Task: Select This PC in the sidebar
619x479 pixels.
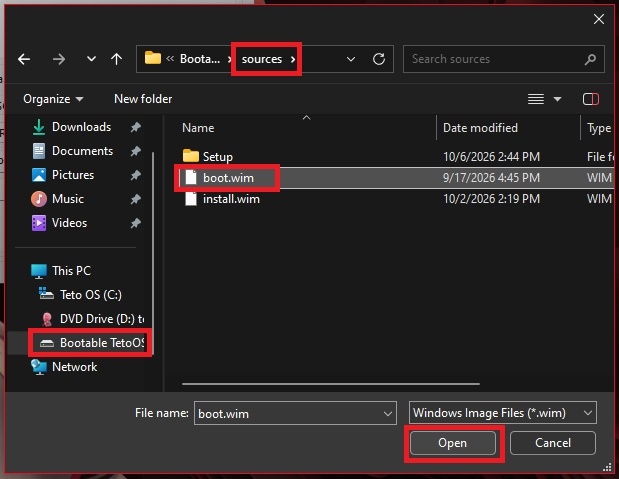Action: (71, 270)
